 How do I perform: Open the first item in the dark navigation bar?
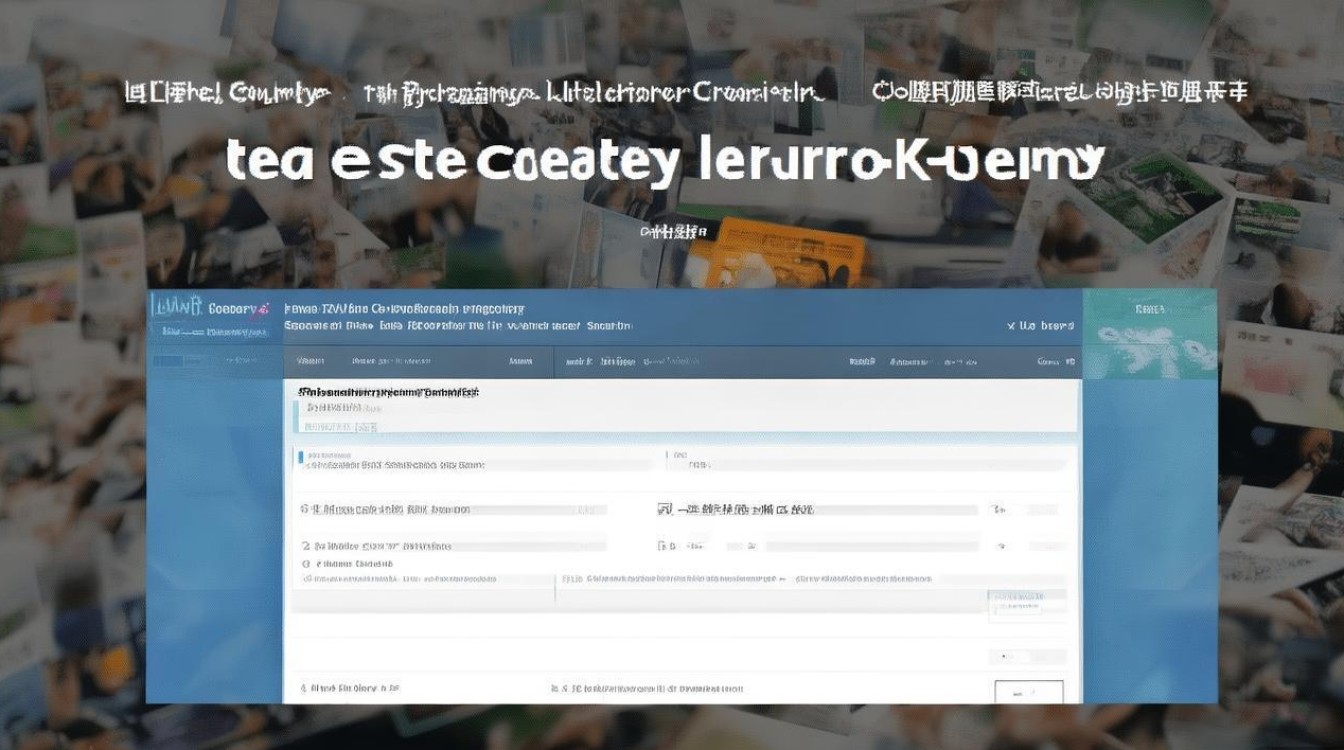tap(310, 361)
